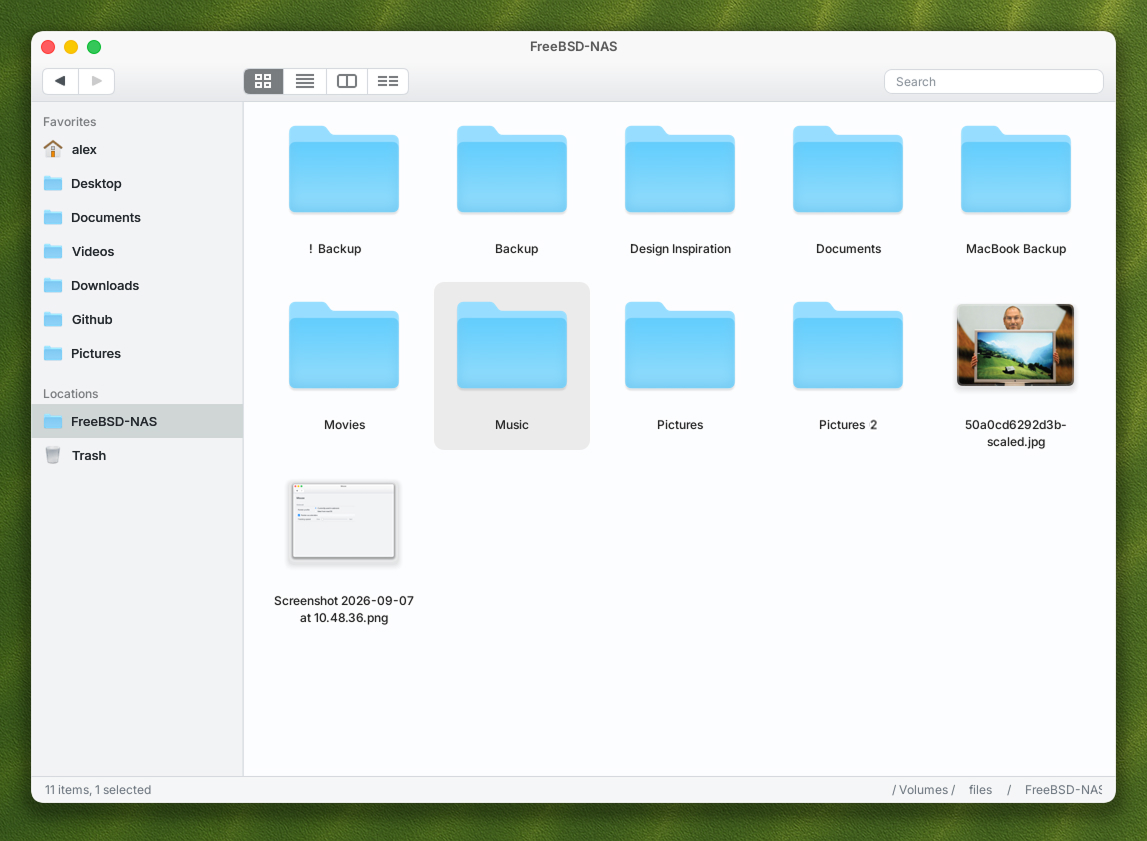This screenshot has height=841, width=1147.
Task: Click the "Movies" name label
Action: 345,425
